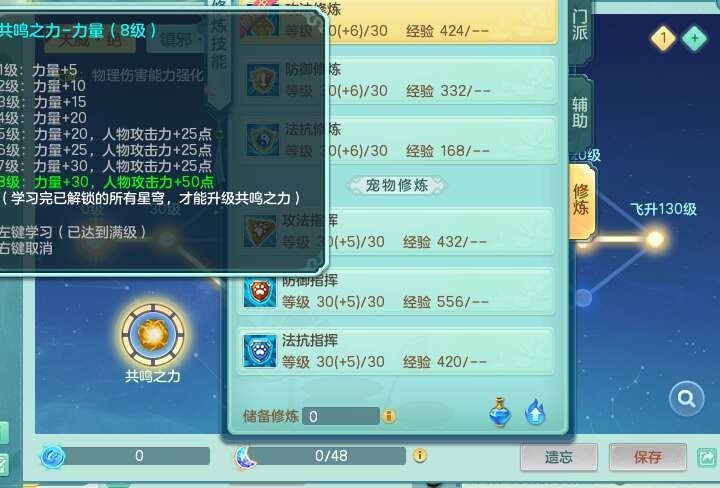
Task: Click the 攻法指挥 pet cultivation icon
Action: pyautogui.click(x=260, y=231)
